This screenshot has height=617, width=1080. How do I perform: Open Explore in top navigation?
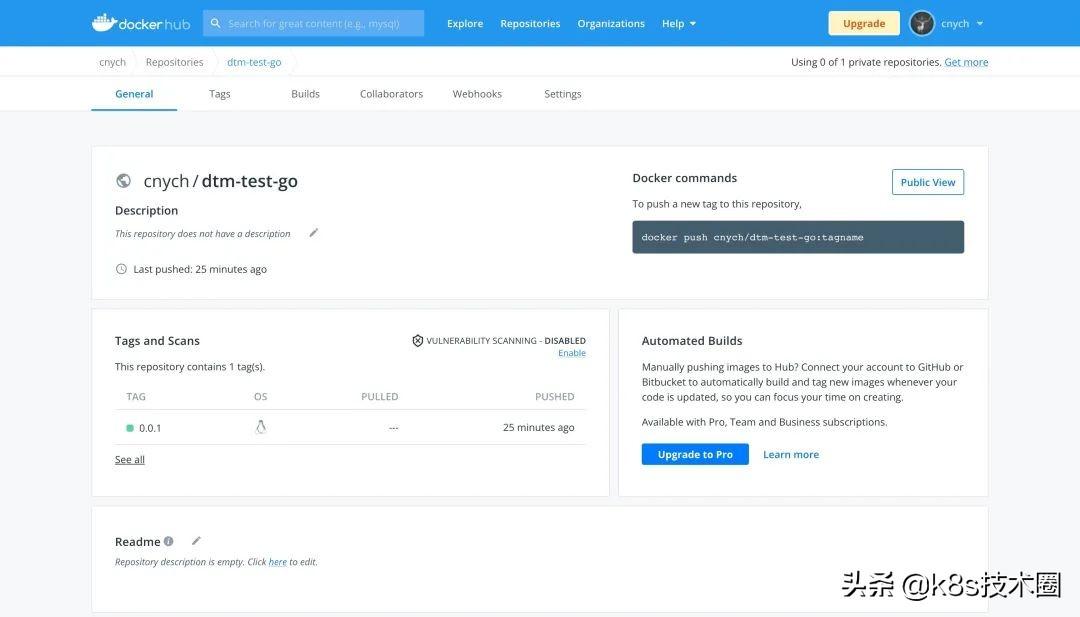[x=465, y=23]
